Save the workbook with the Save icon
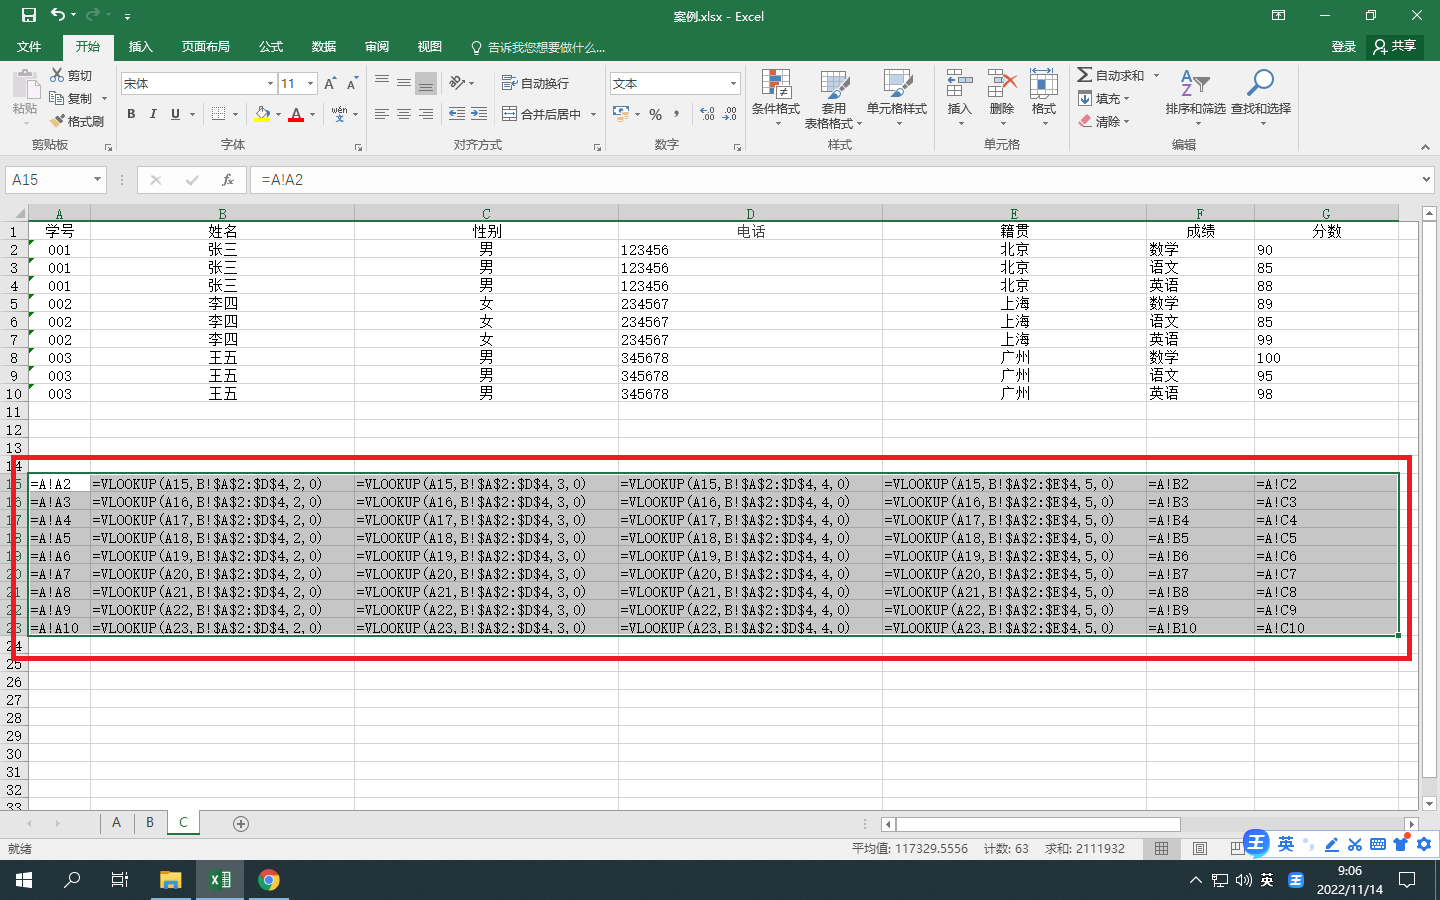Viewport: 1440px width, 900px height. (x=29, y=15)
